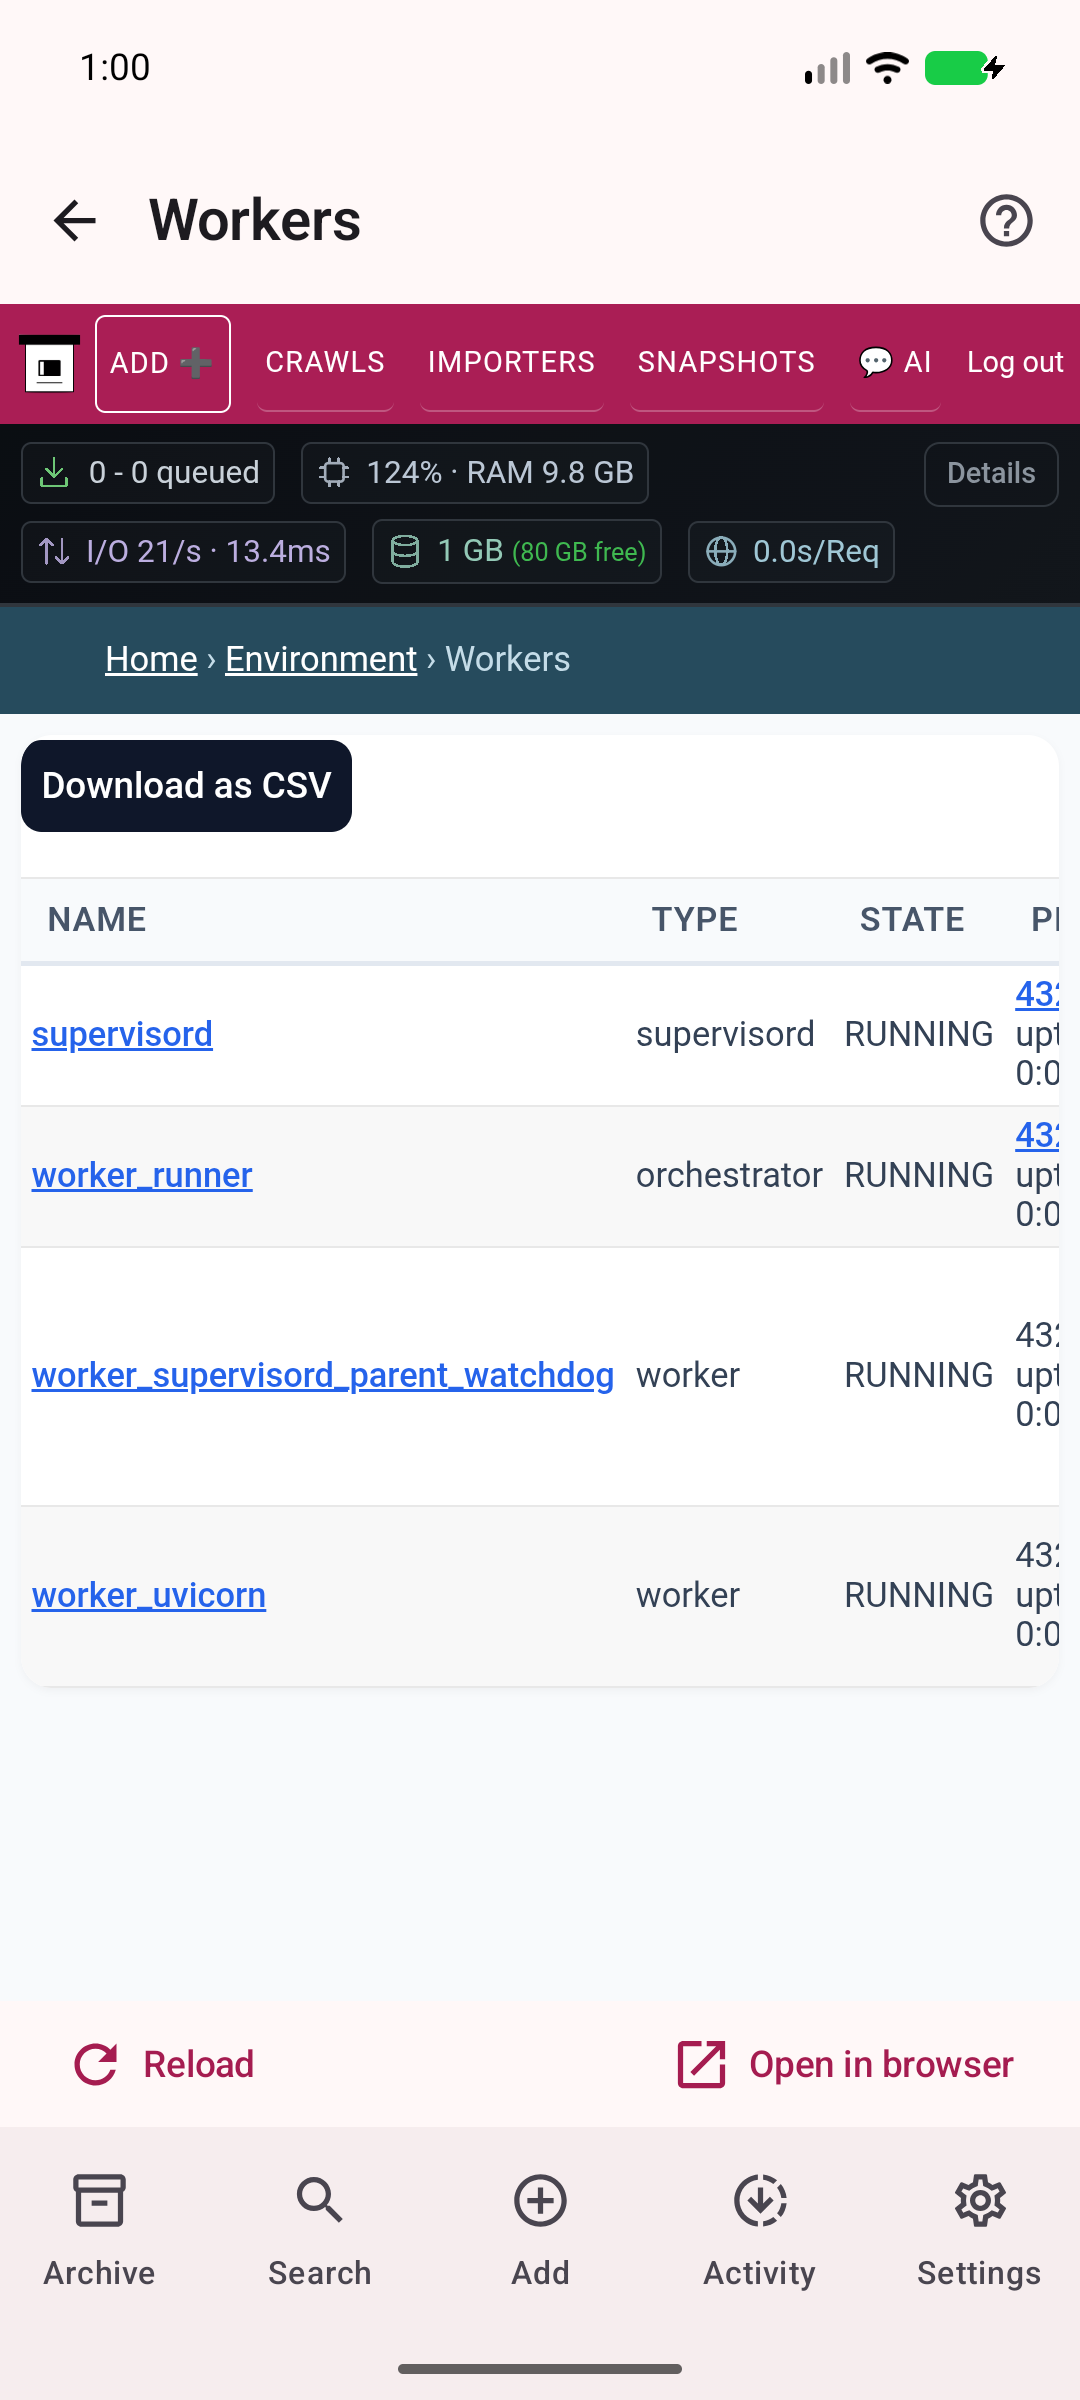Image resolution: width=1080 pixels, height=2400 pixels.
Task: Select worker type in watchdog row
Action: click(688, 1376)
